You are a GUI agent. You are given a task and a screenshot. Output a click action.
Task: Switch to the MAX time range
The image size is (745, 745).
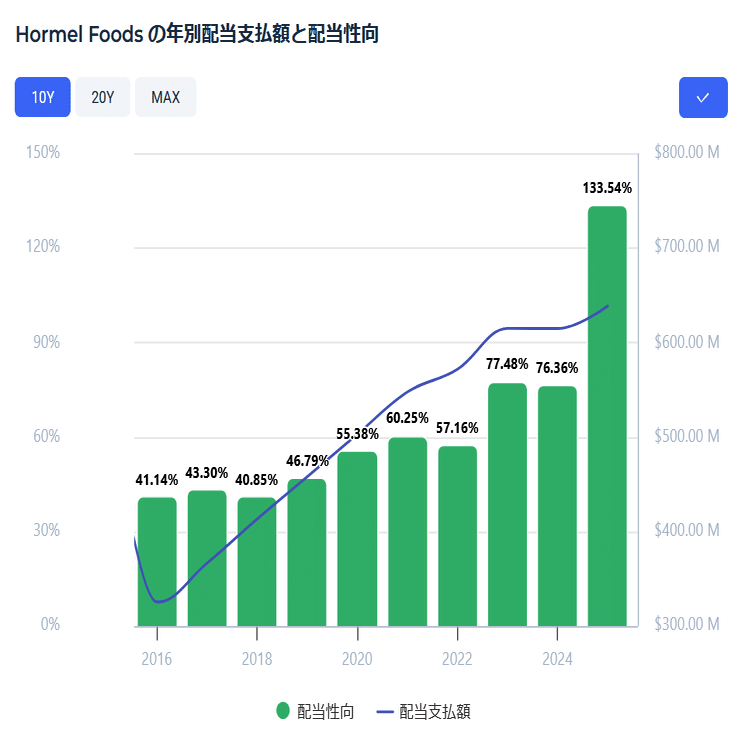tap(165, 97)
